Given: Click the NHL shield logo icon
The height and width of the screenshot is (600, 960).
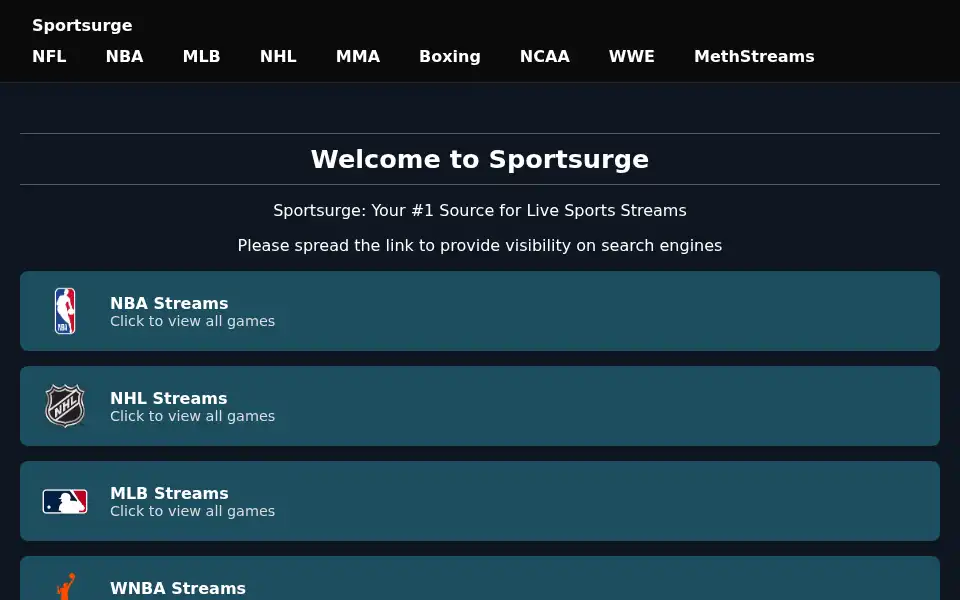Looking at the screenshot, I should click(65, 406).
